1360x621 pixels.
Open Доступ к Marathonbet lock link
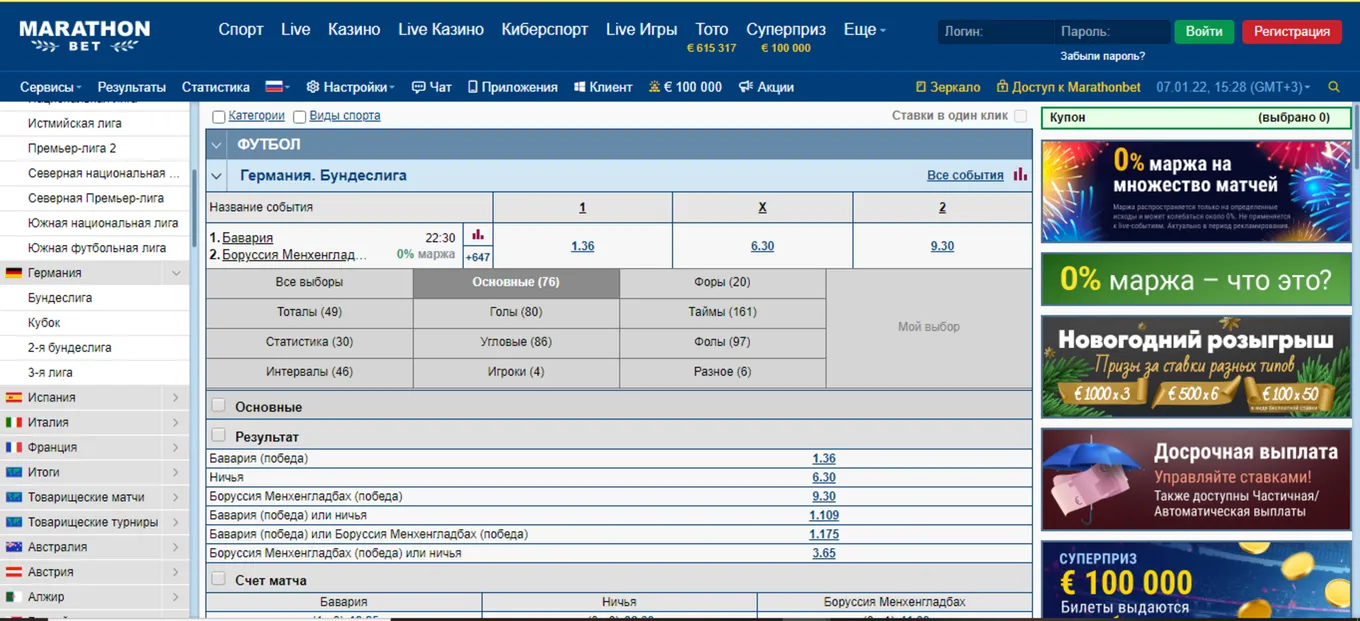[1068, 87]
